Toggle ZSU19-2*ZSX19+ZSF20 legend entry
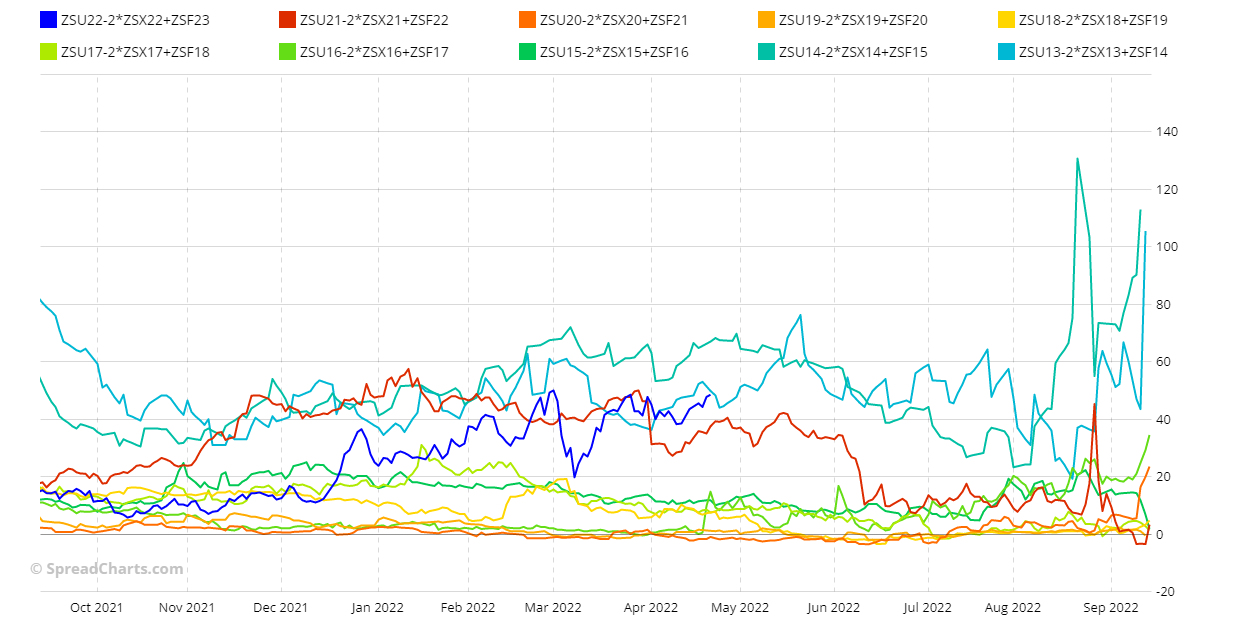 (x=853, y=19)
